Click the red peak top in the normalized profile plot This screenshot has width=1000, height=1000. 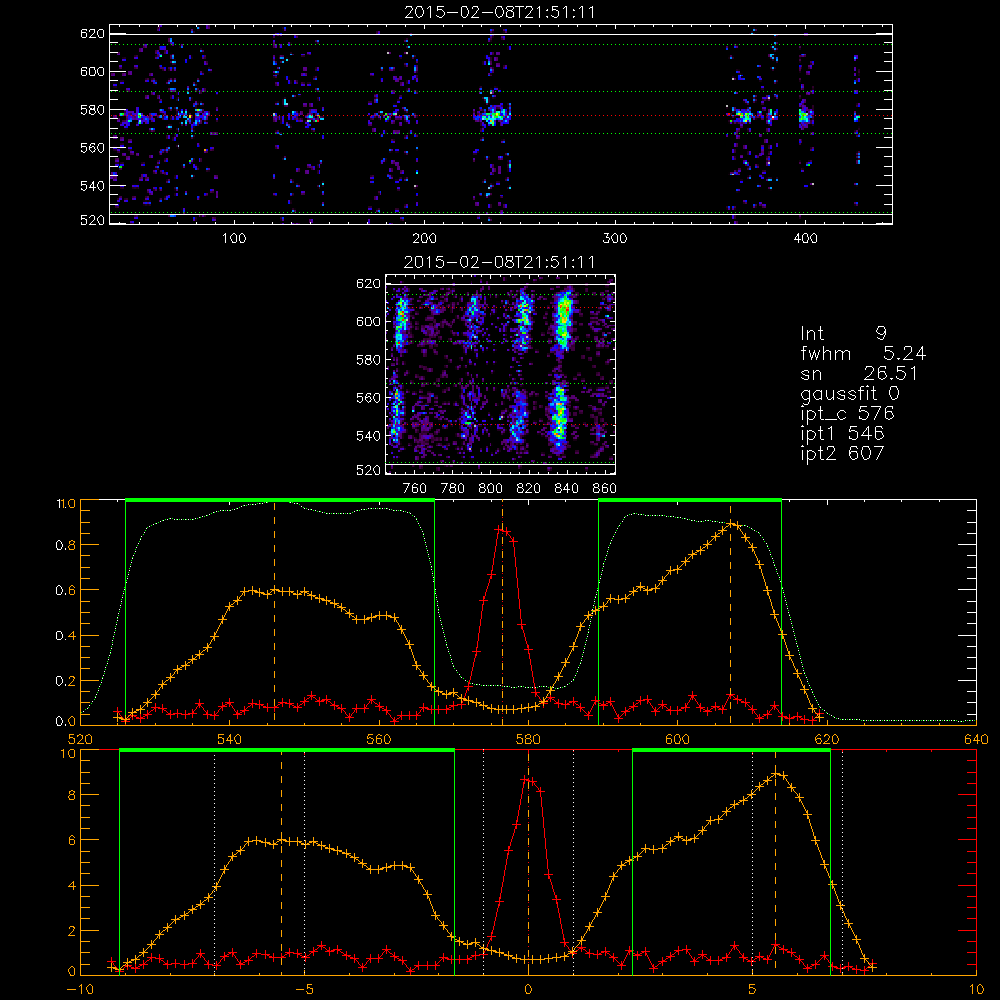click(x=501, y=529)
